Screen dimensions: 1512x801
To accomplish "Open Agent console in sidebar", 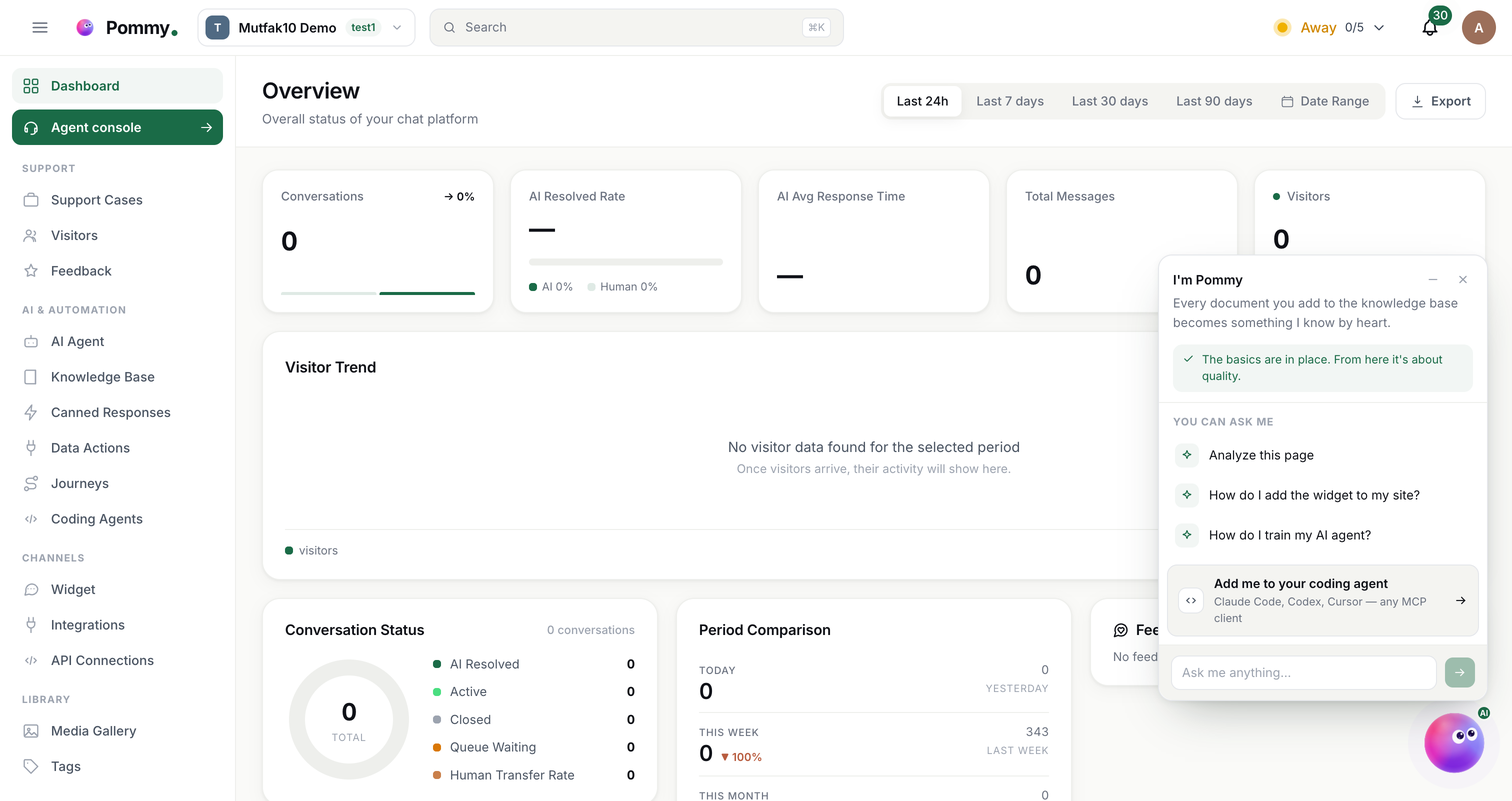I will (117, 128).
